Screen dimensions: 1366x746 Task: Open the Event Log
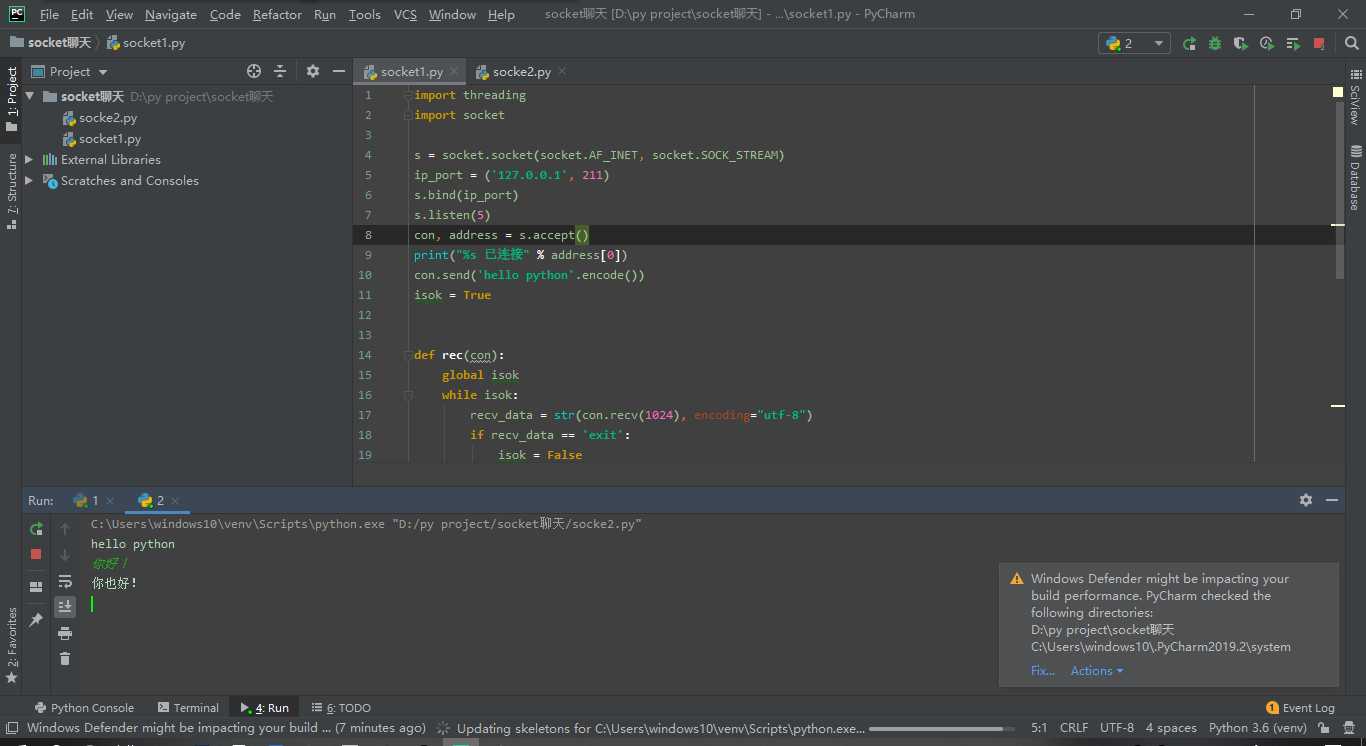pyautogui.click(x=1300, y=707)
